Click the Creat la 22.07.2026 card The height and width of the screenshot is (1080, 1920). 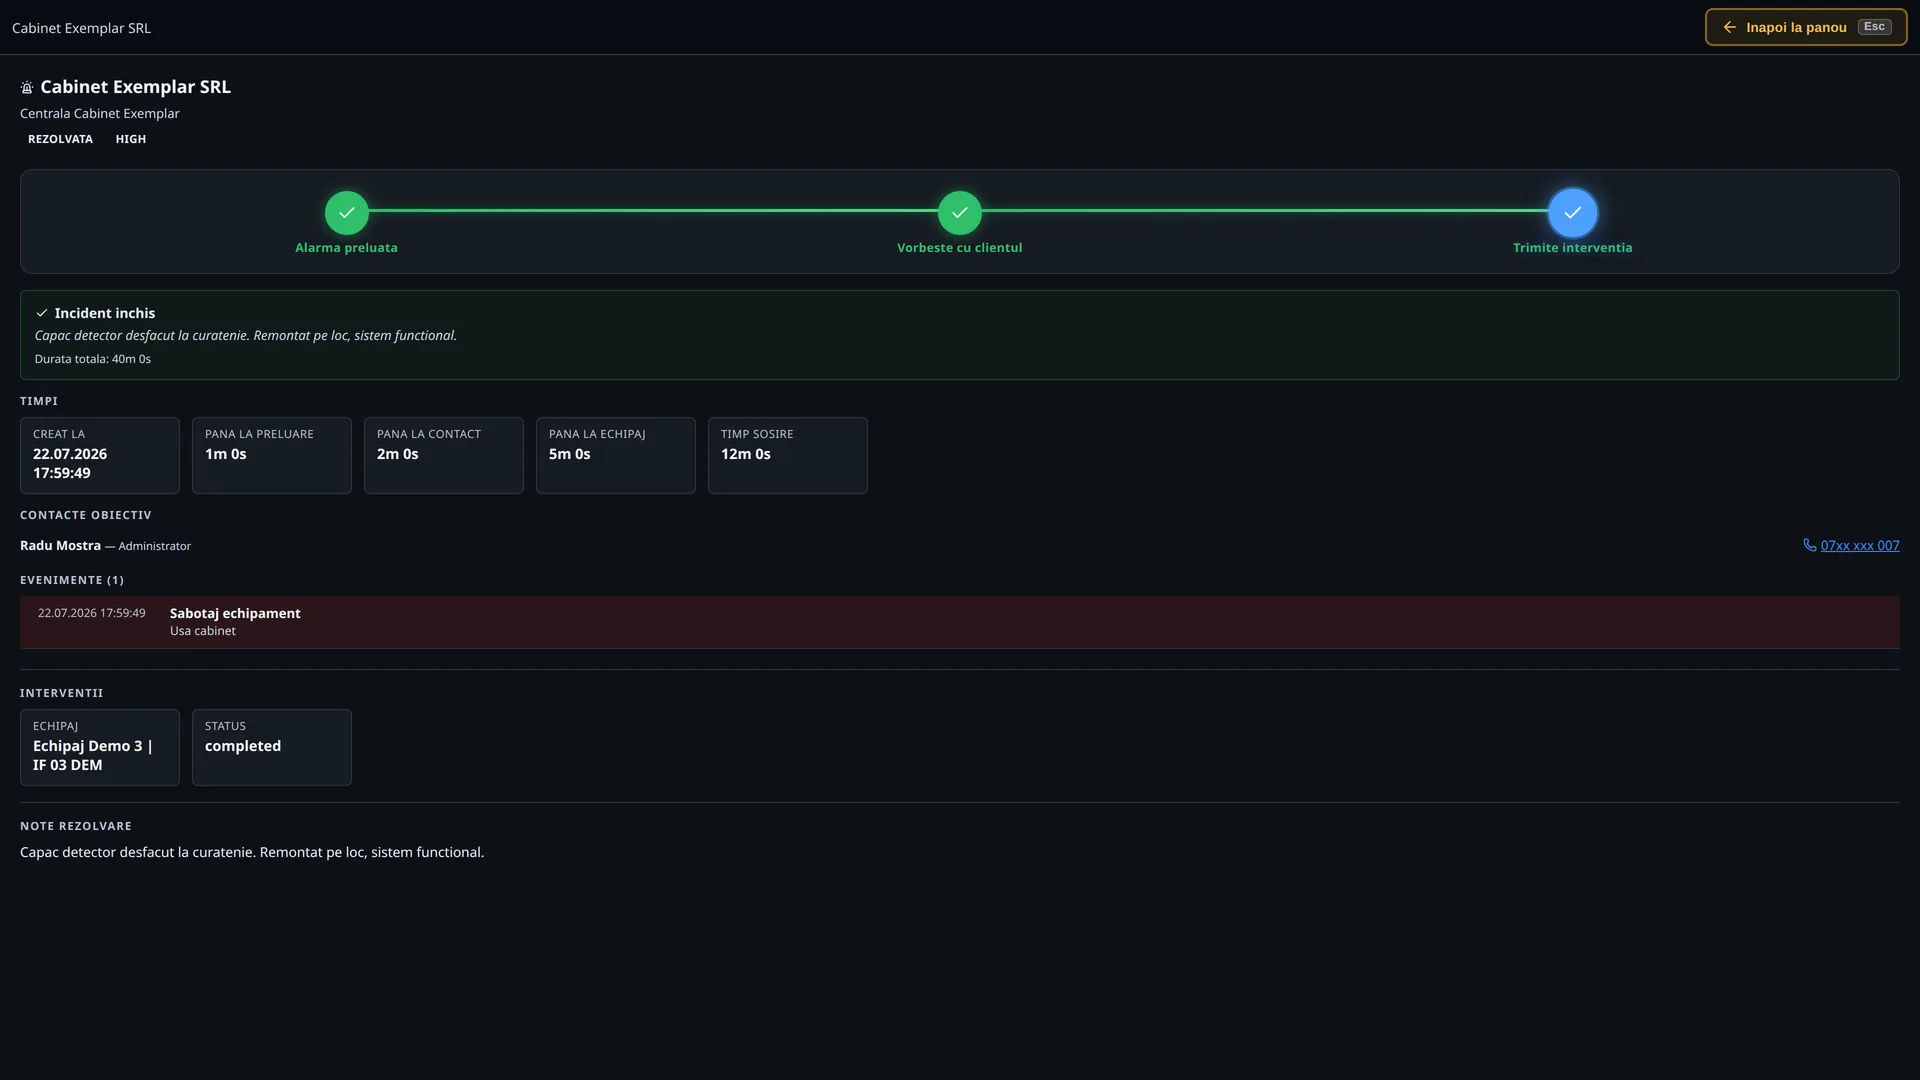[x=100, y=455]
